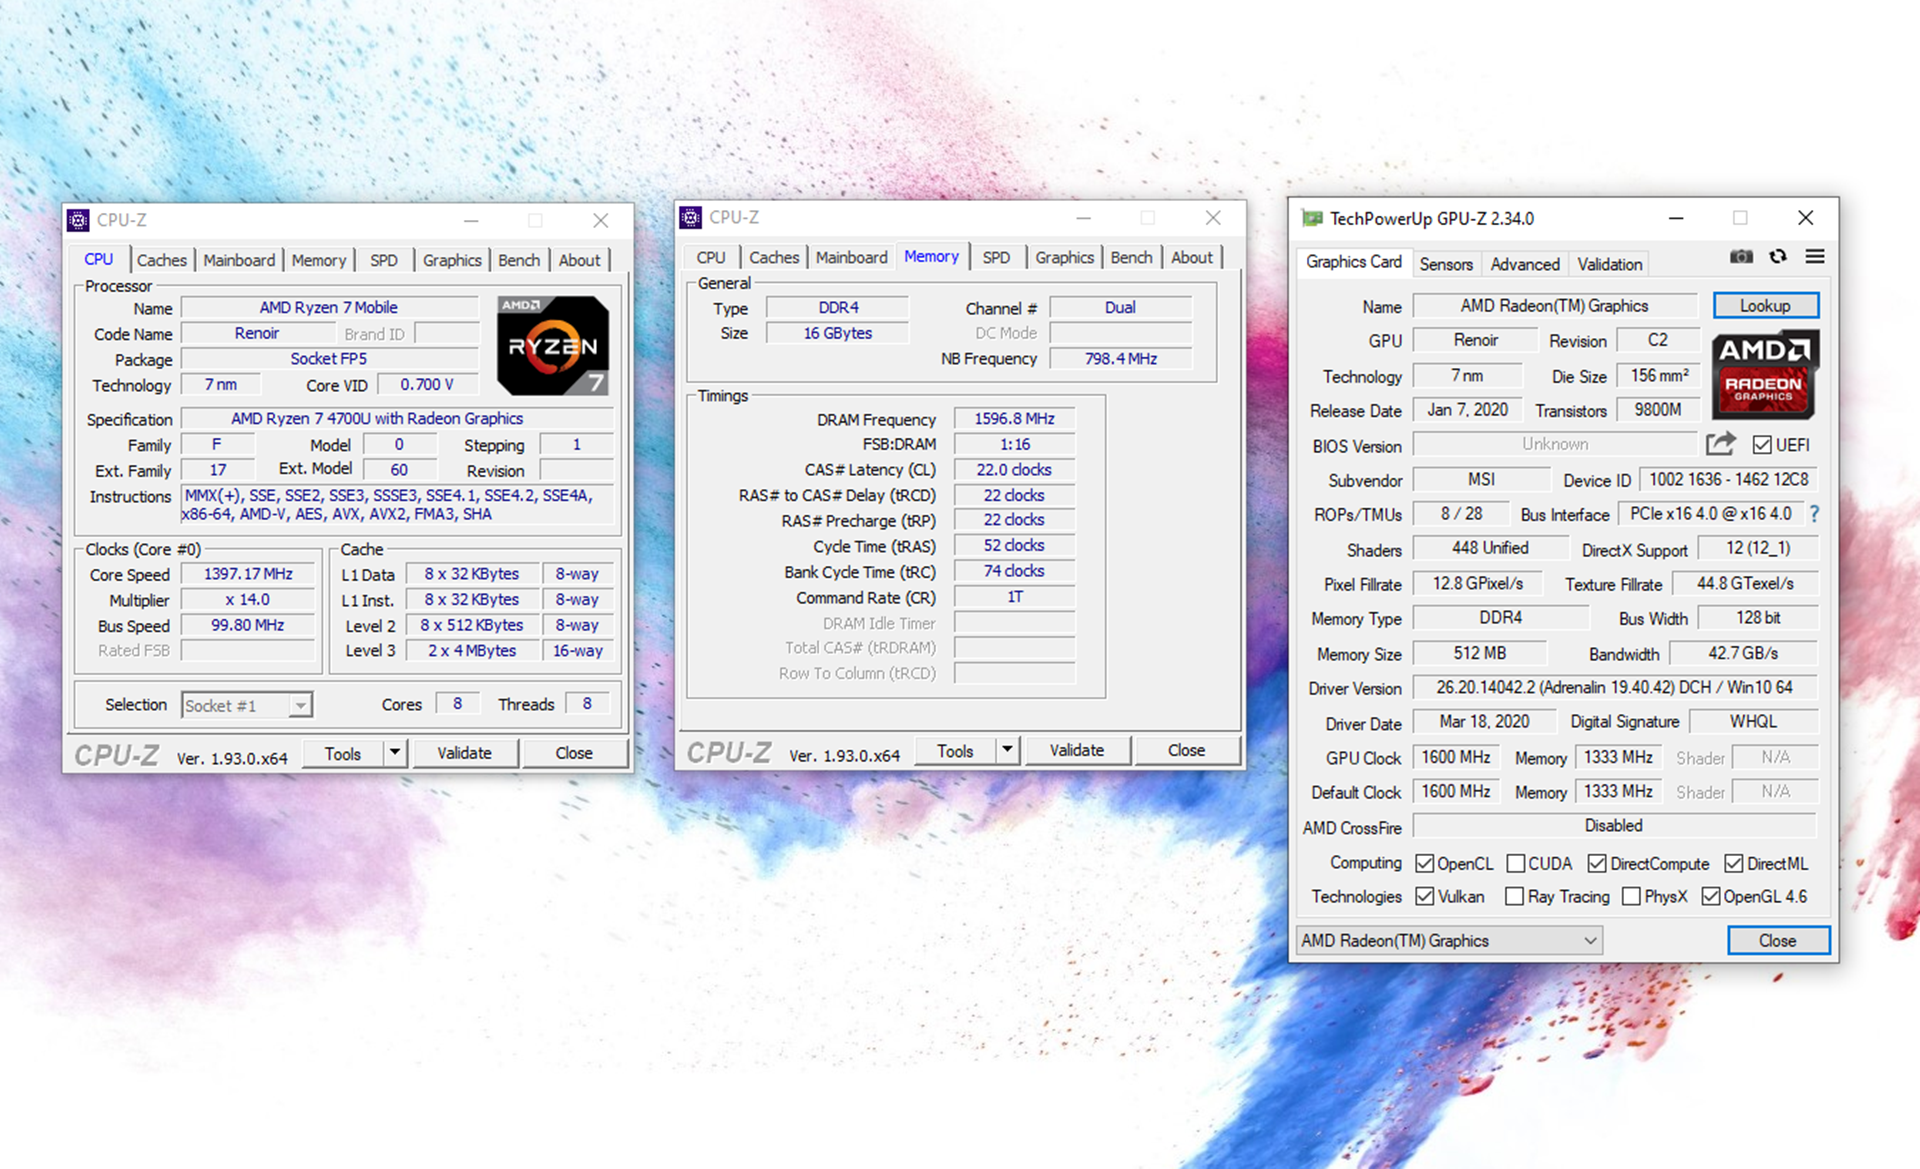Viewport: 1920px width, 1169px height.
Task: Click Validate in middle CPU-Z window
Action: point(1077,750)
